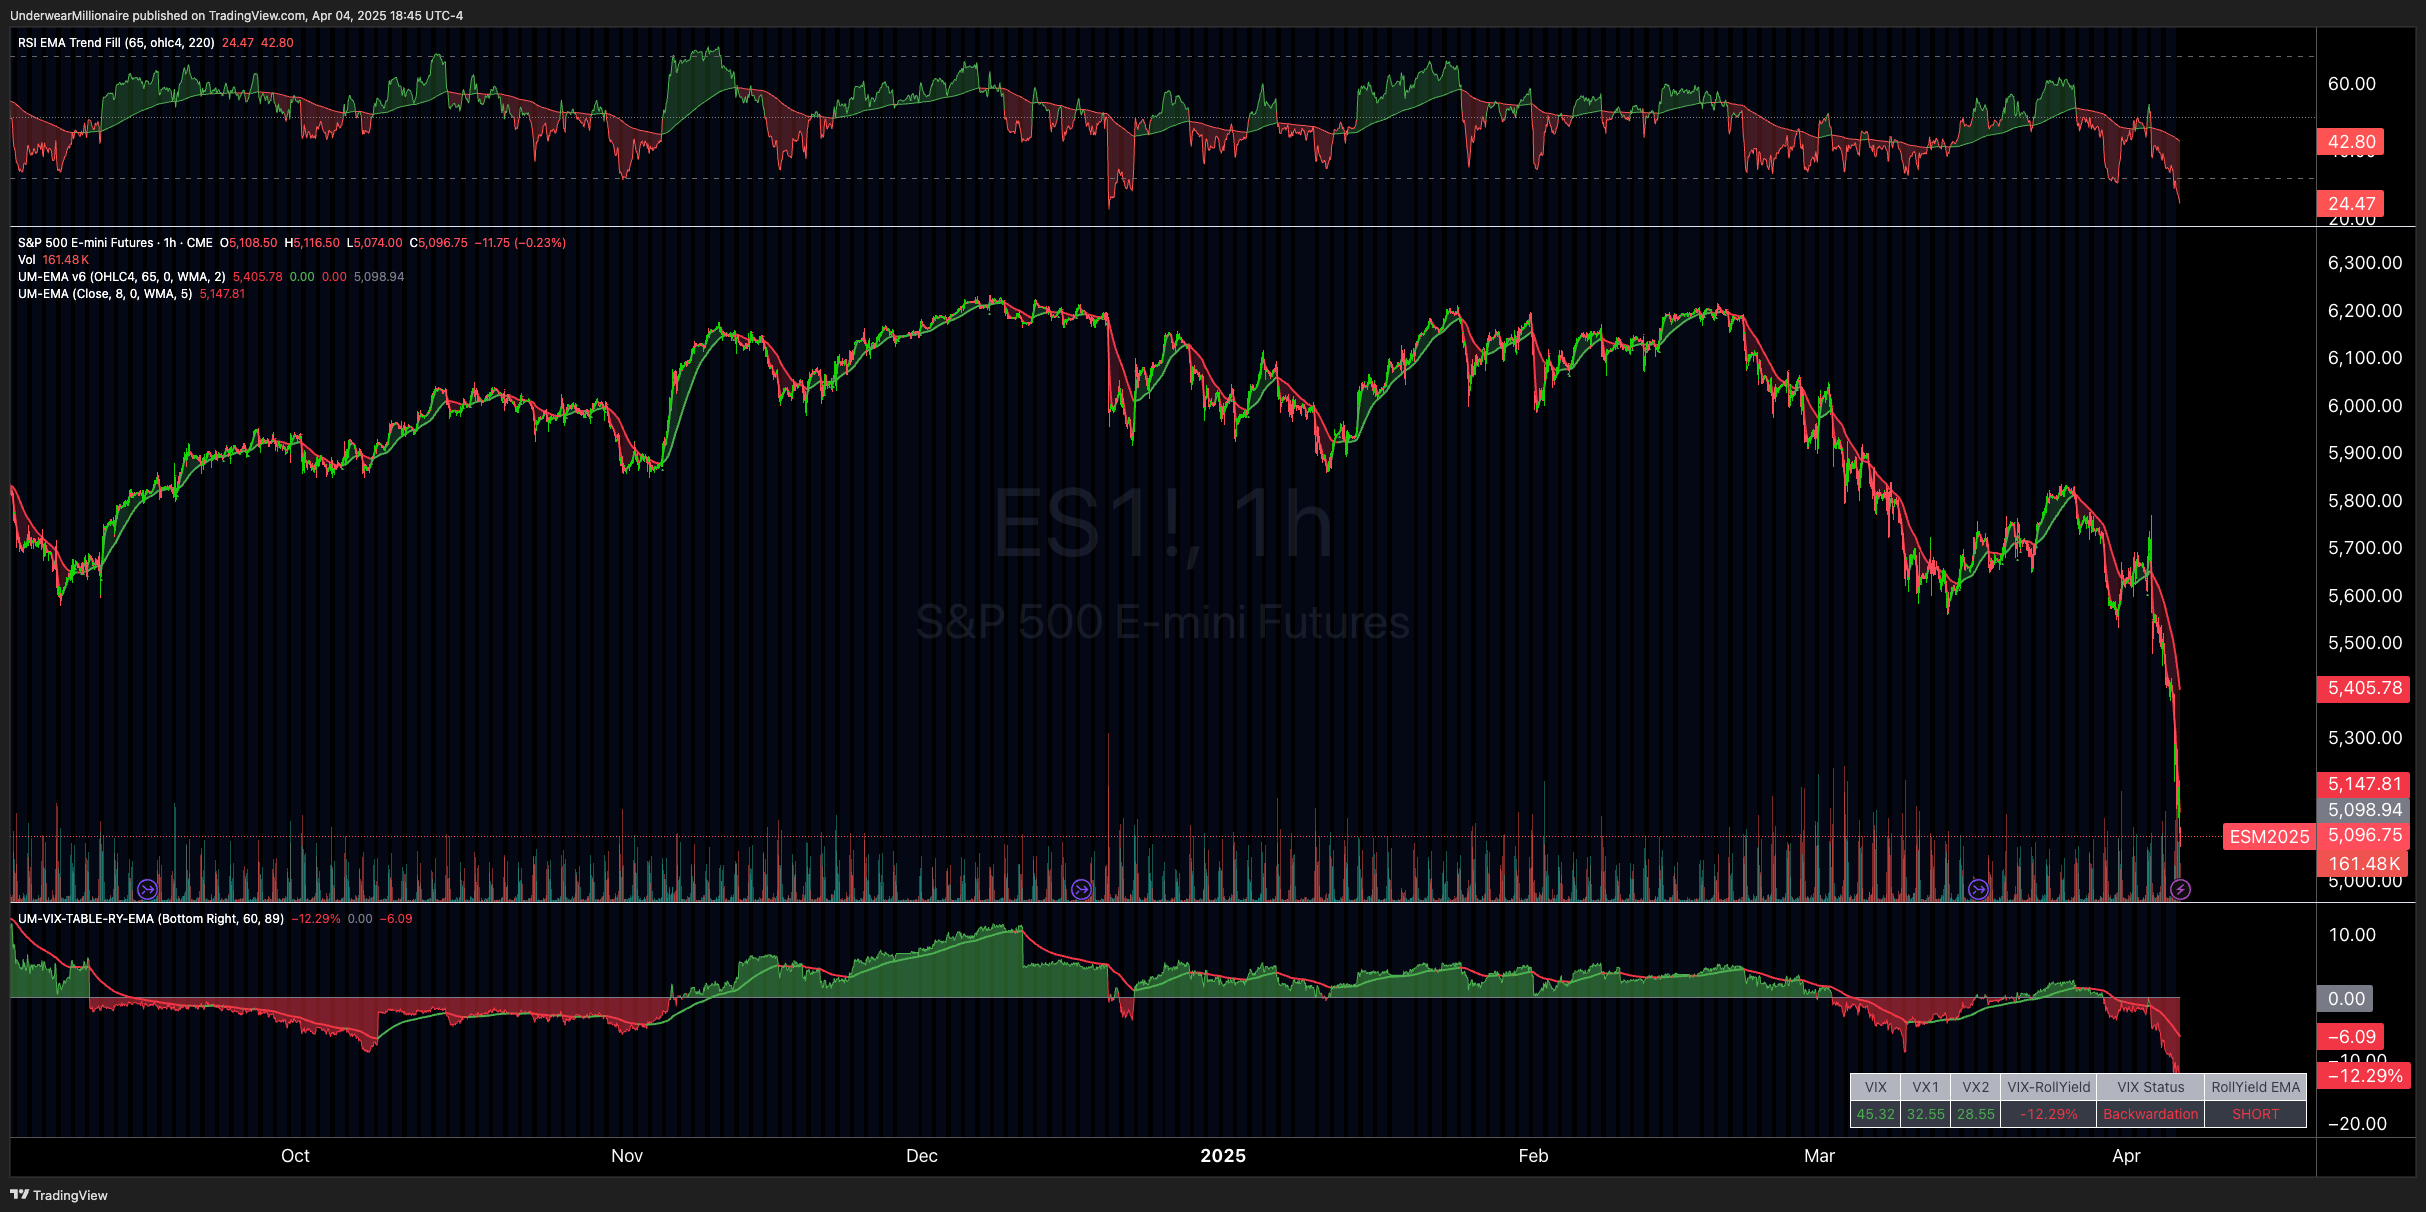The height and width of the screenshot is (1212, 2426).
Task: Click the 161.48K volume axis label
Action: (2364, 863)
